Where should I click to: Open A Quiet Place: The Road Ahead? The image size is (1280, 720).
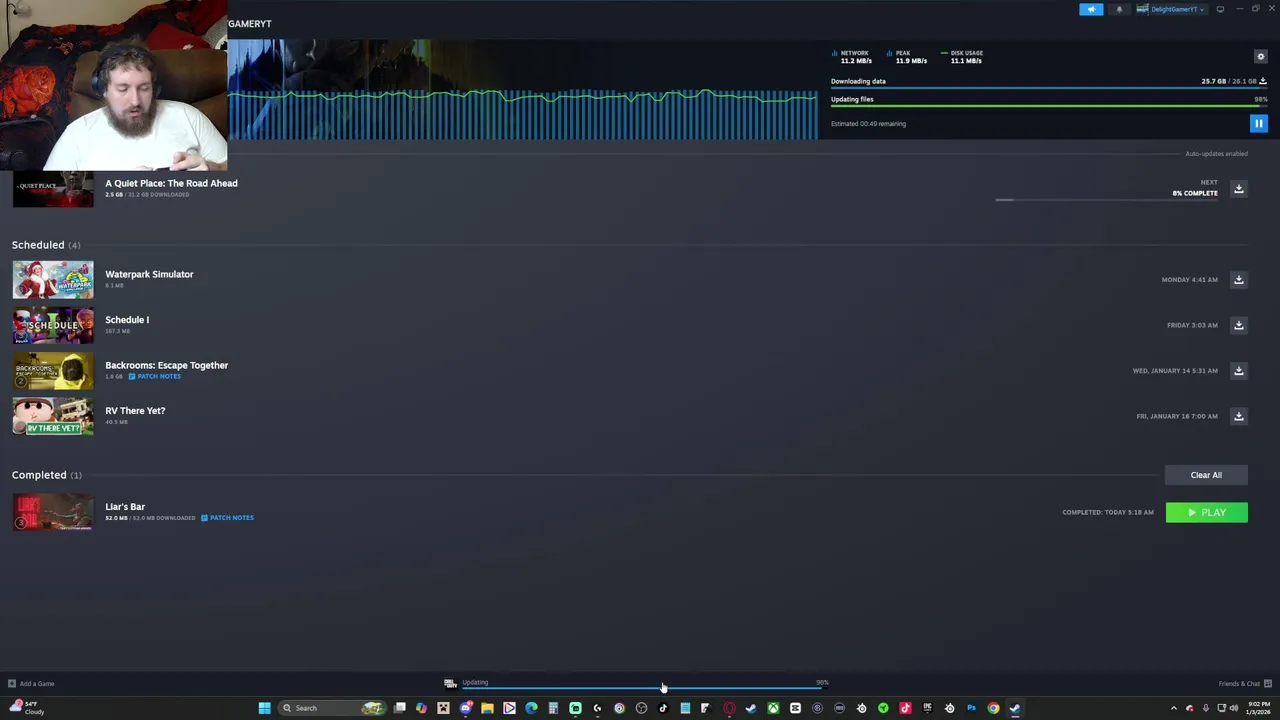pos(171,183)
